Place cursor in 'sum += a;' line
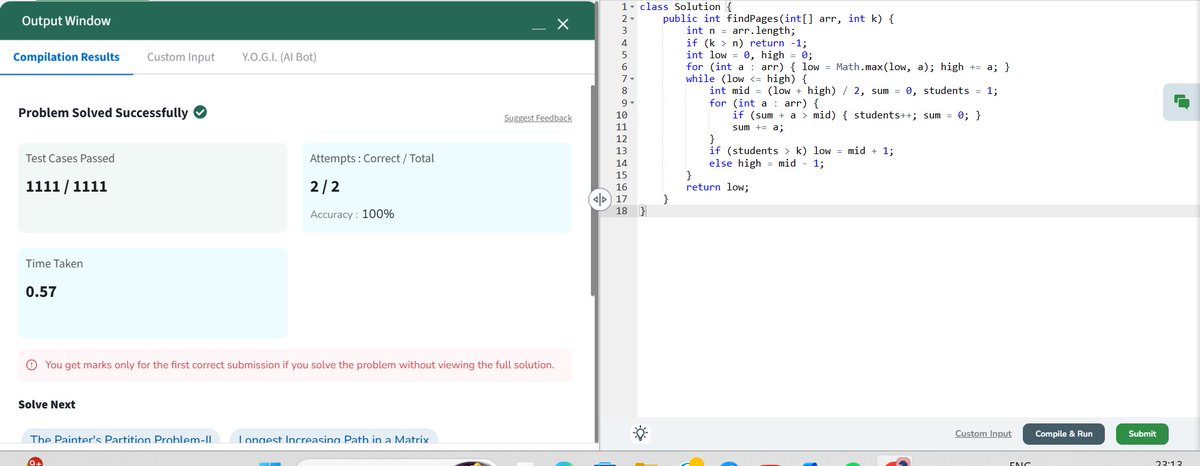Image resolution: width=1200 pixels, height=466 pixels. pos(760,126)
